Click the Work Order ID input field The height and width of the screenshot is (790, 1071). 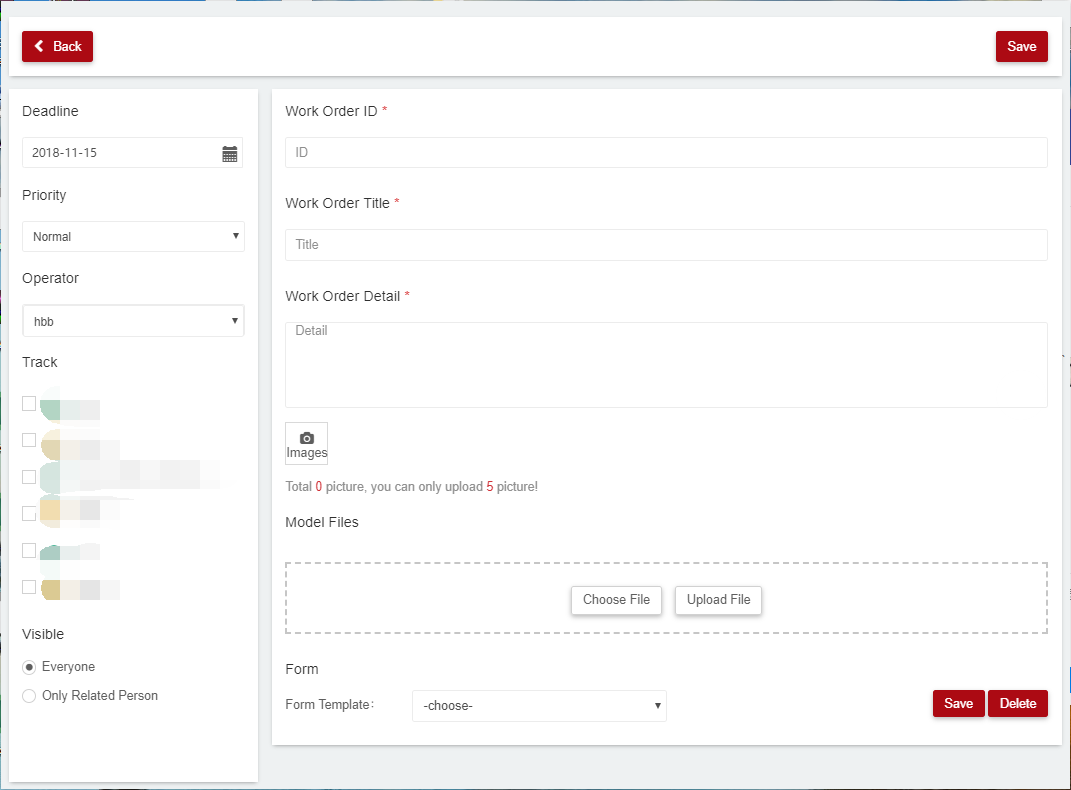[666, 152]
